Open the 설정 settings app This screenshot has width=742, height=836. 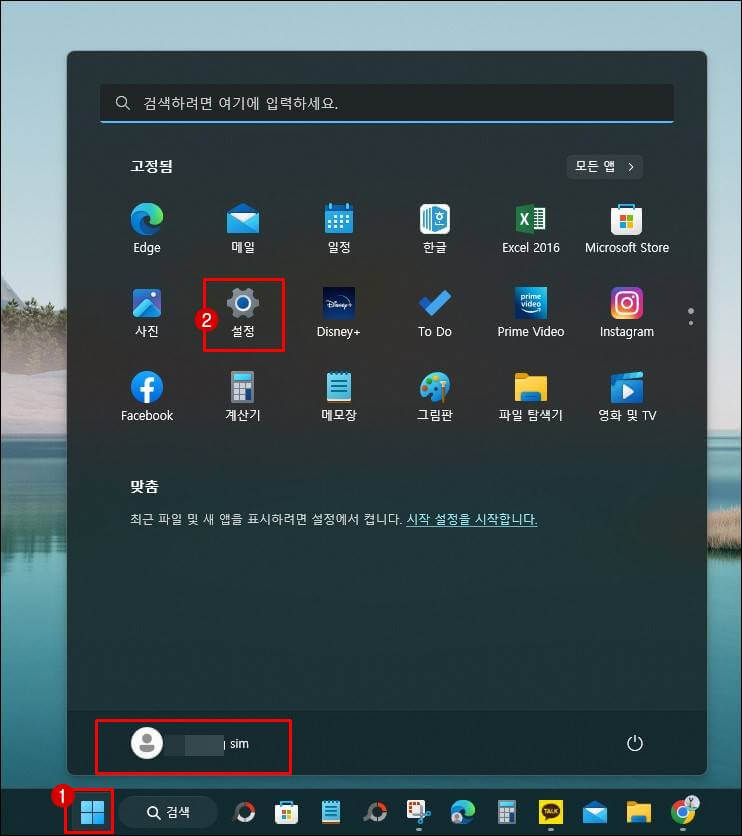(243, 312)
